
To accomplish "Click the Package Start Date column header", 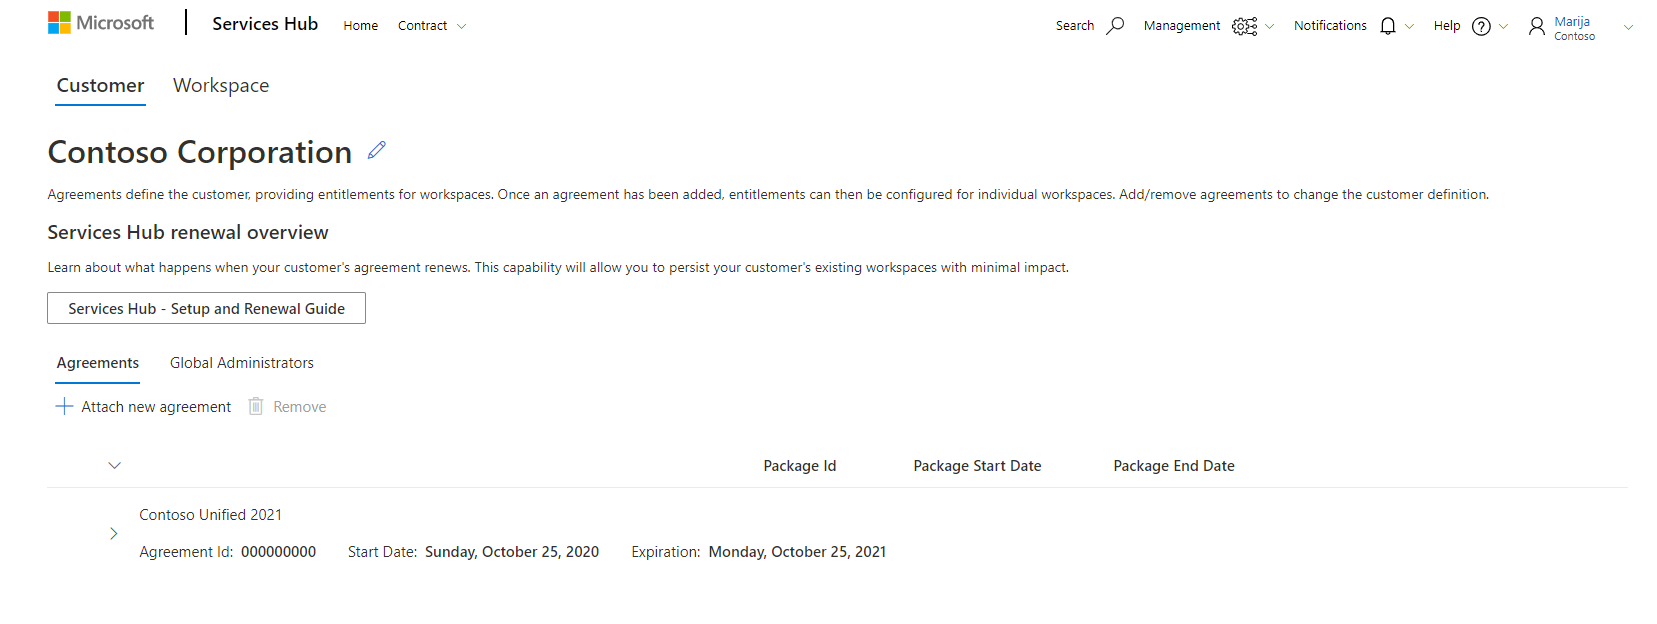I will tap(977, 466).
